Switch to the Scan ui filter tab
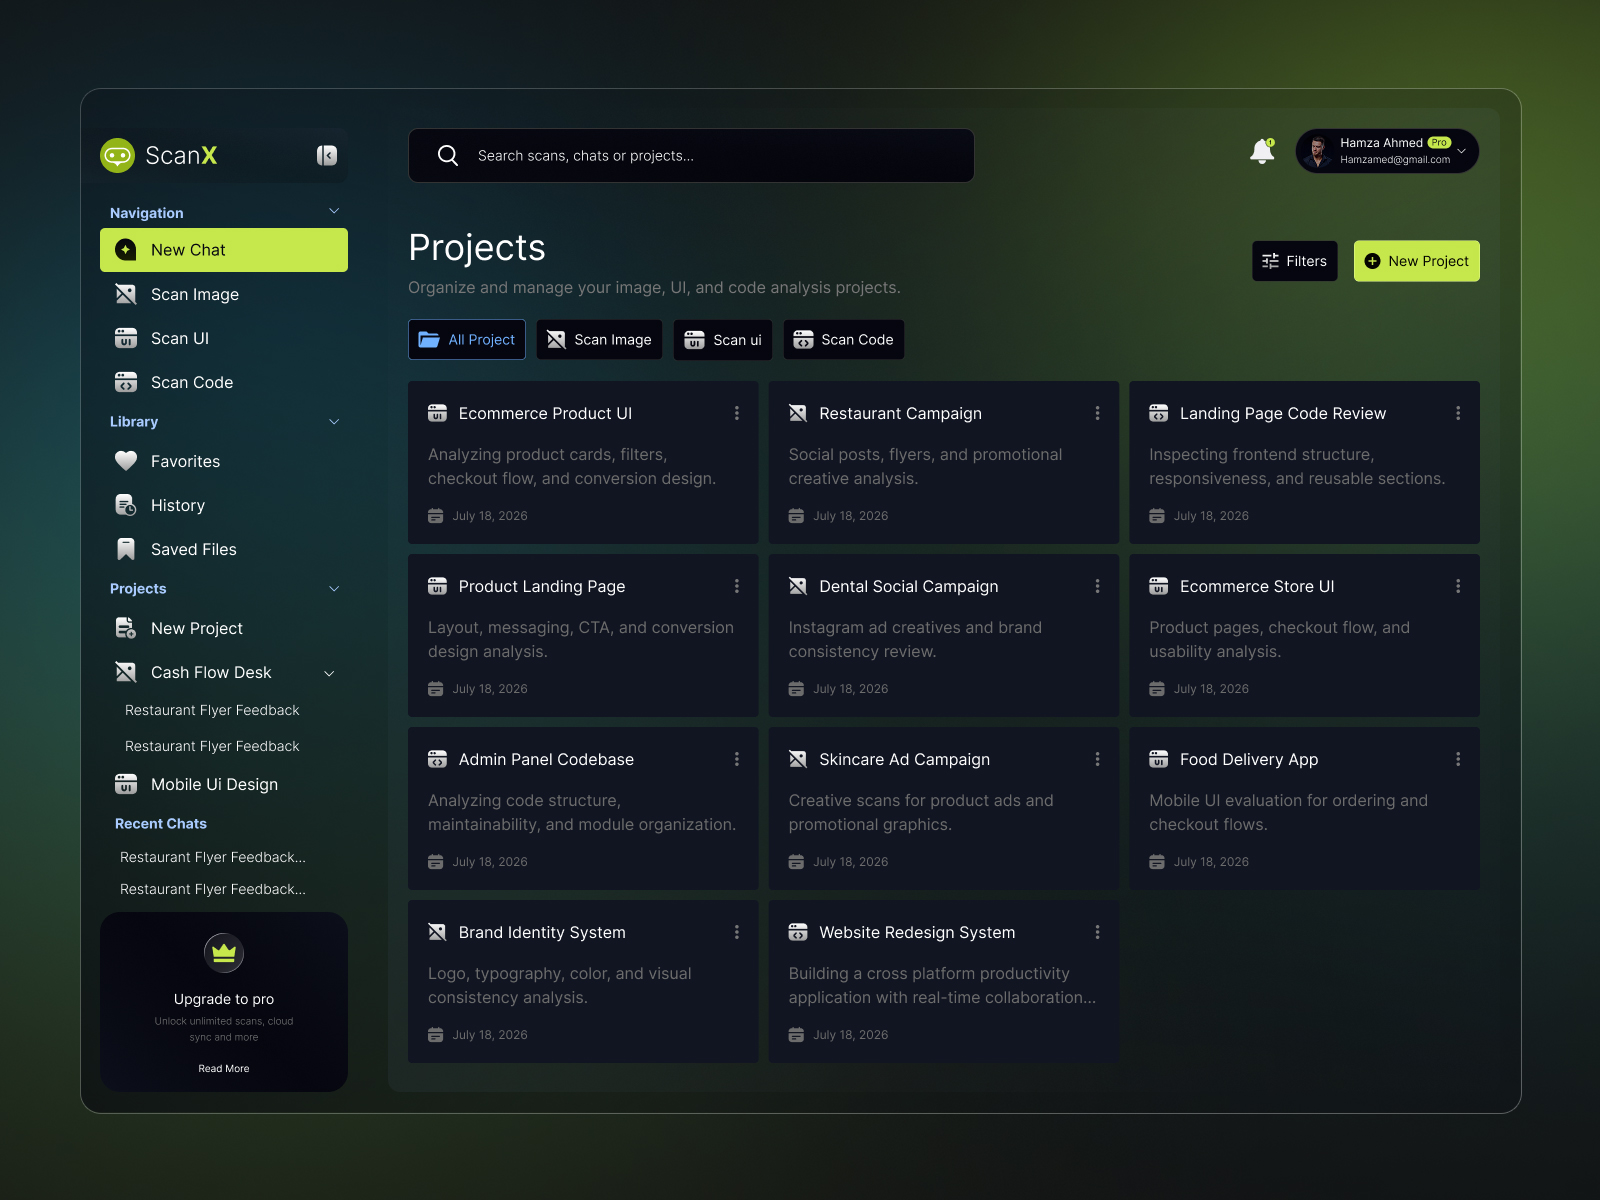1600x1200 pixels. coord(723,339)
